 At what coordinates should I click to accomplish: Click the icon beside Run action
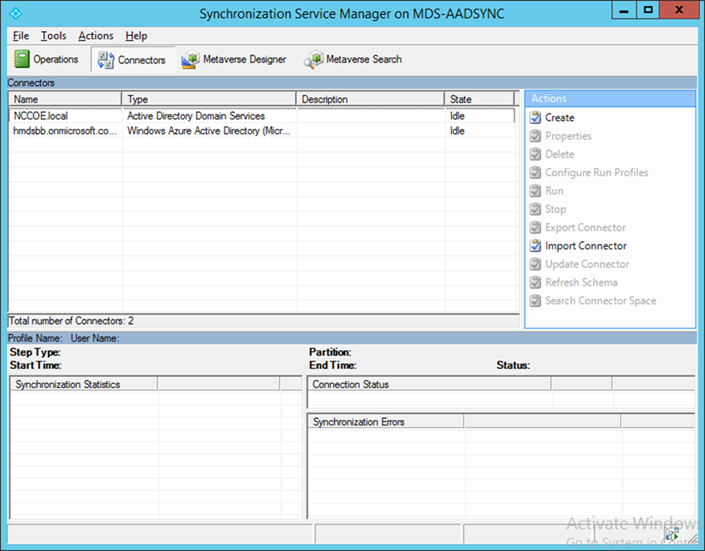[535, 191]
